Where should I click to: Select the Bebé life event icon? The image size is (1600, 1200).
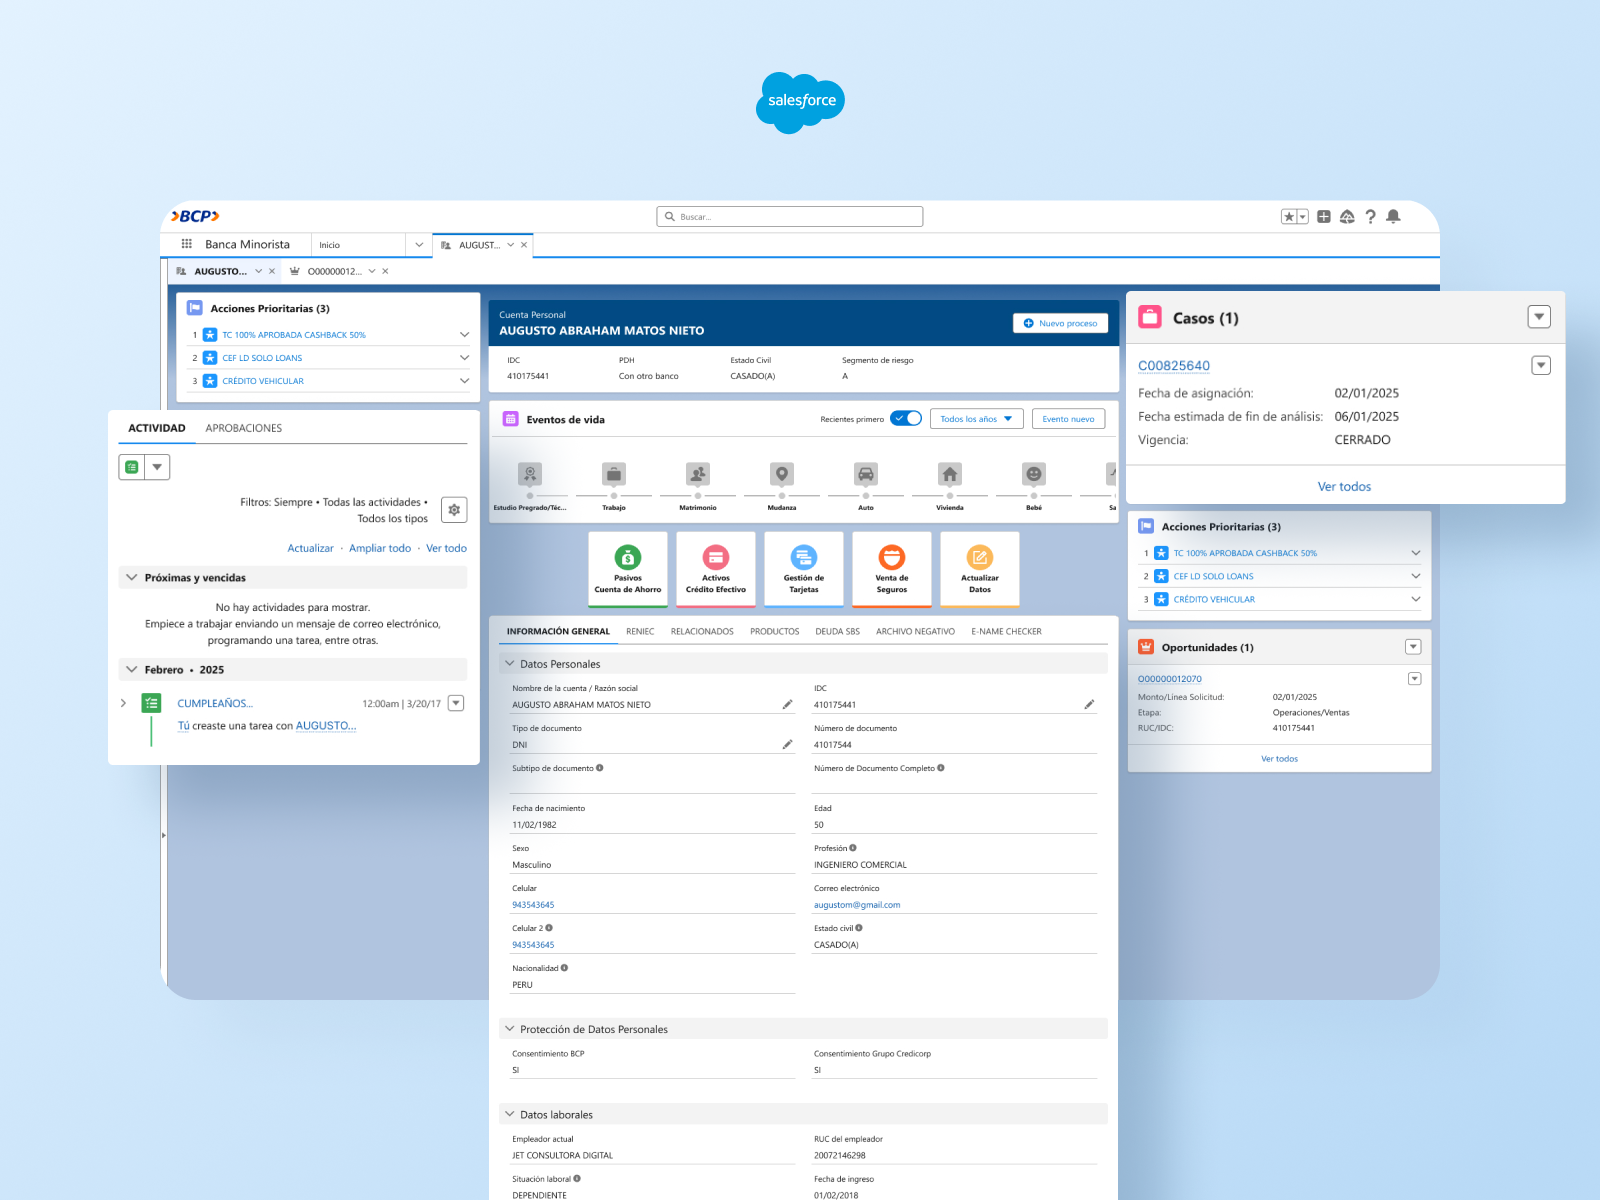[x=1034, y=474]
